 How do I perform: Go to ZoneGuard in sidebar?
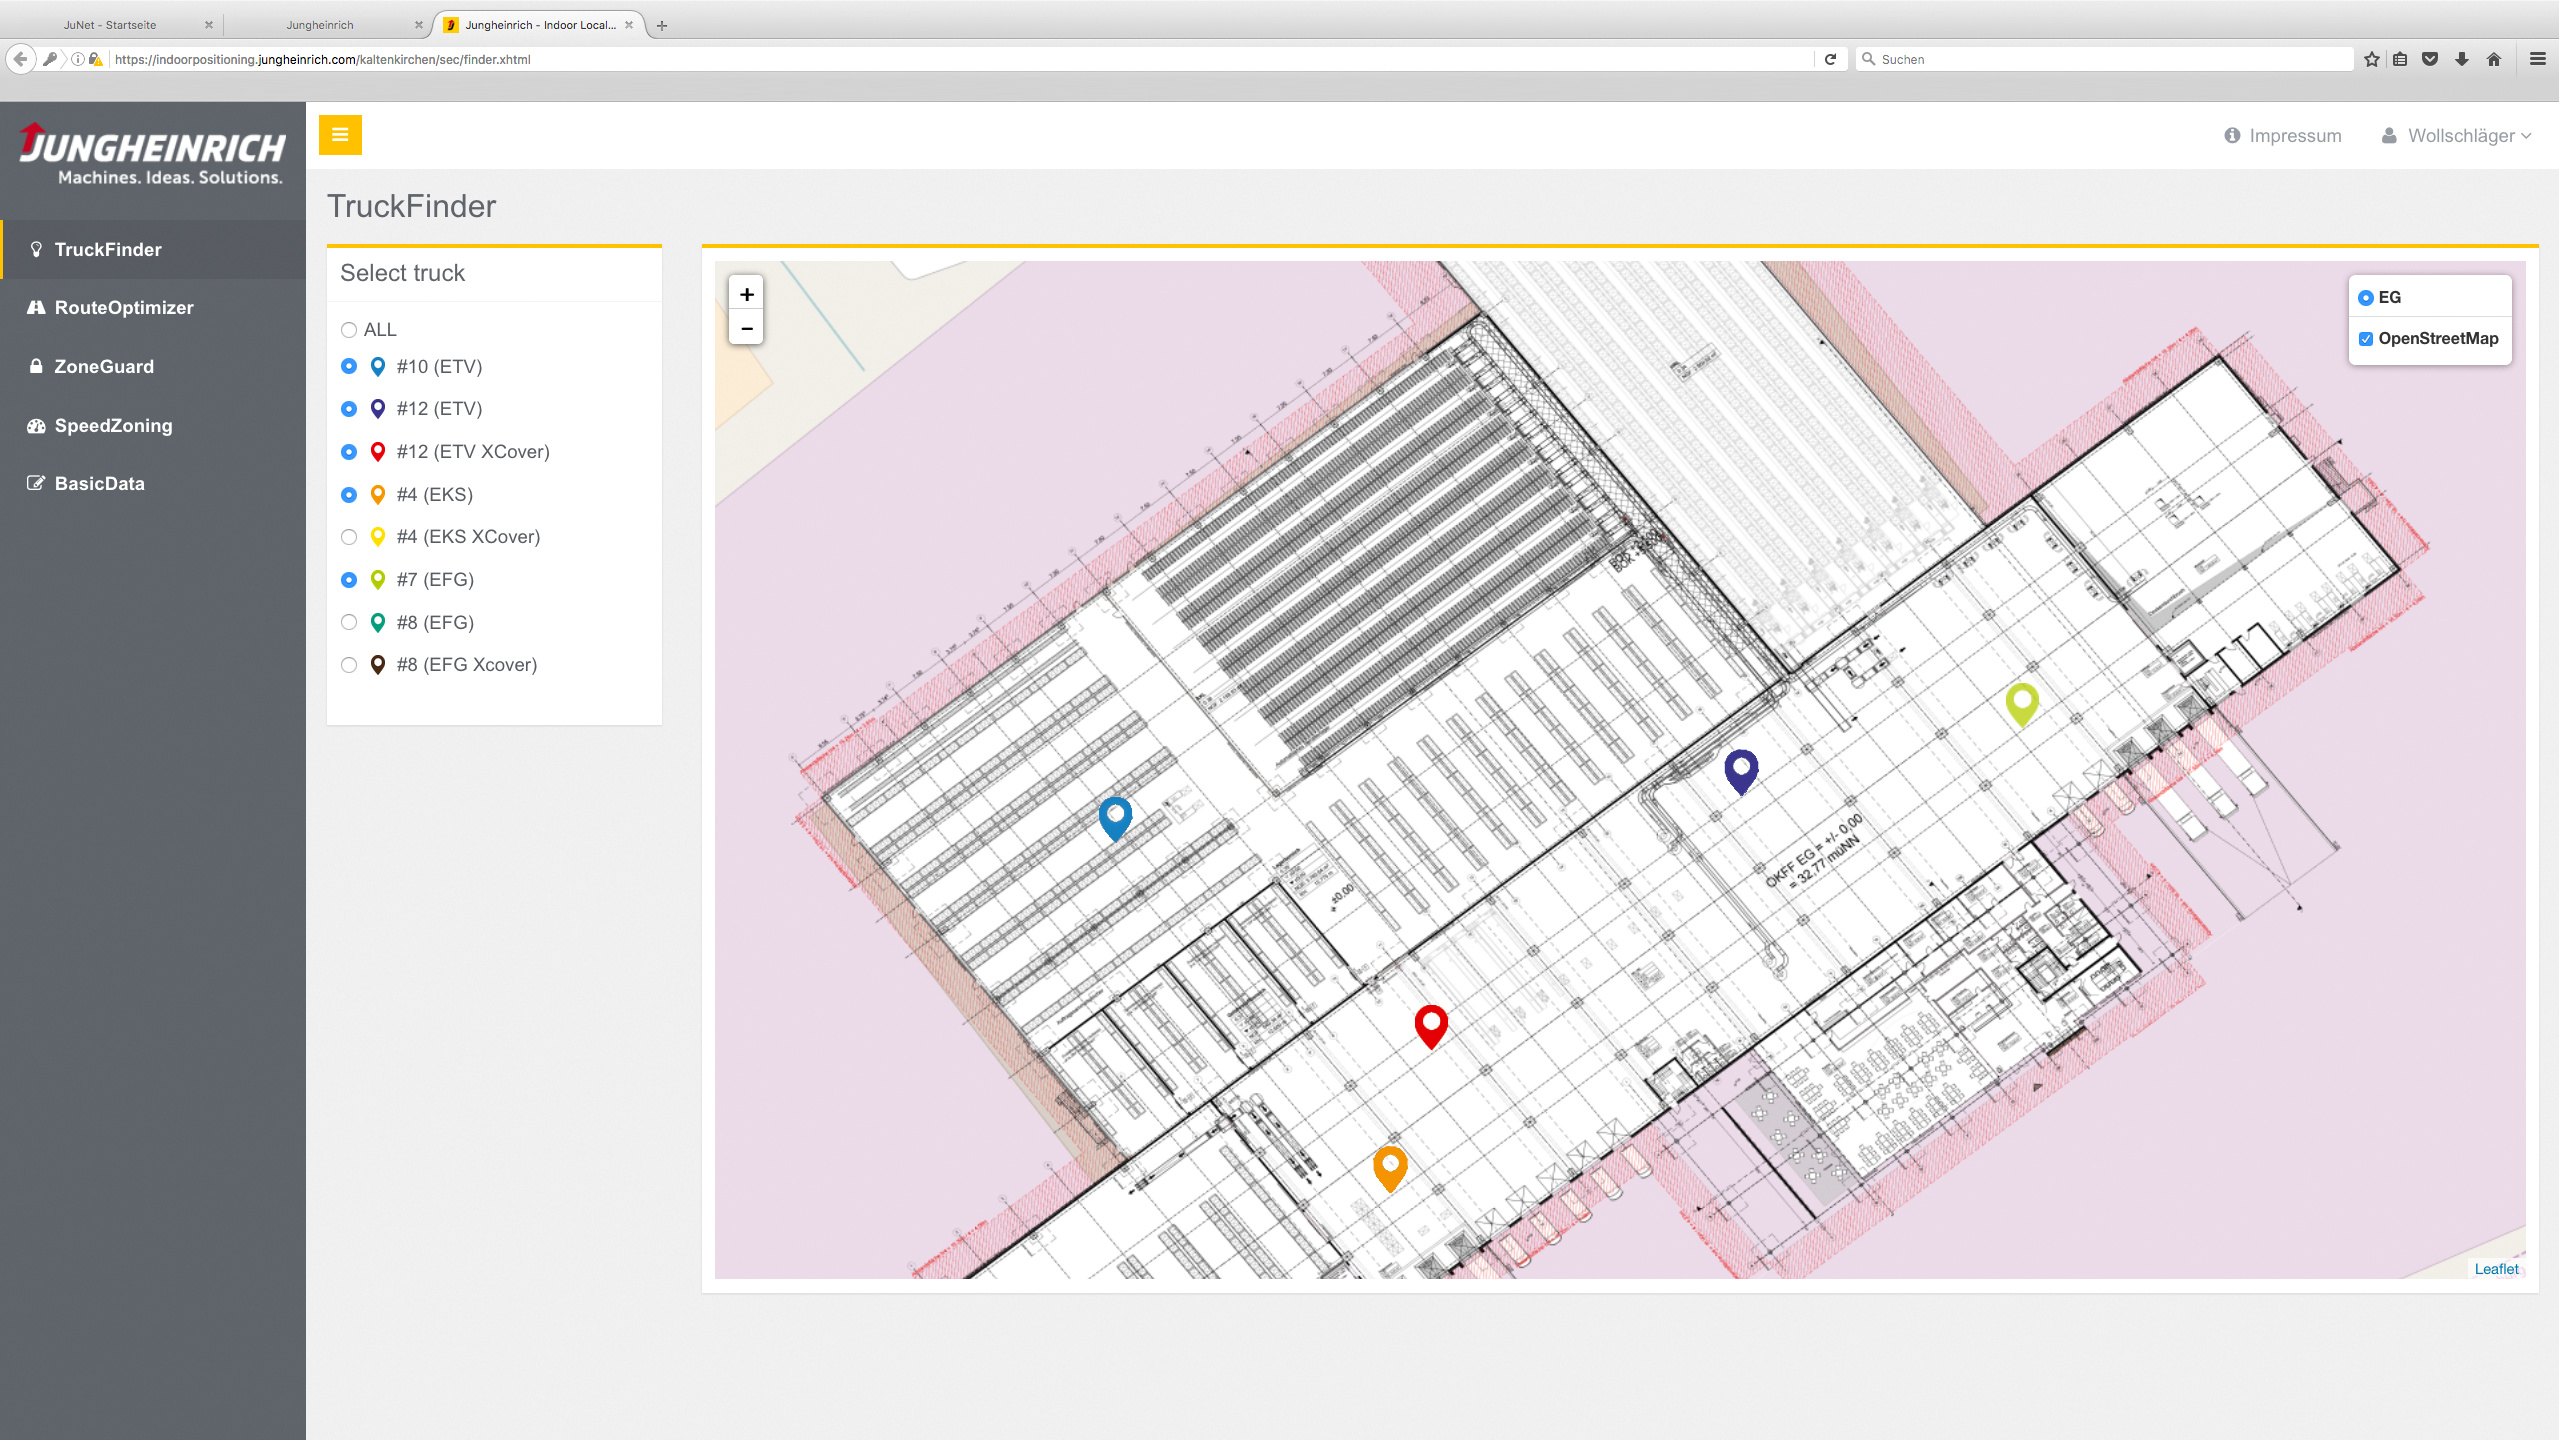104,367
